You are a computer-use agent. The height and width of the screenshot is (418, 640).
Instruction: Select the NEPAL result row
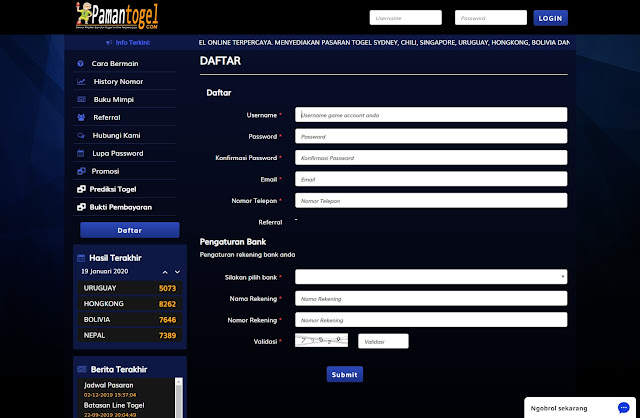click(x=130, y=336)
